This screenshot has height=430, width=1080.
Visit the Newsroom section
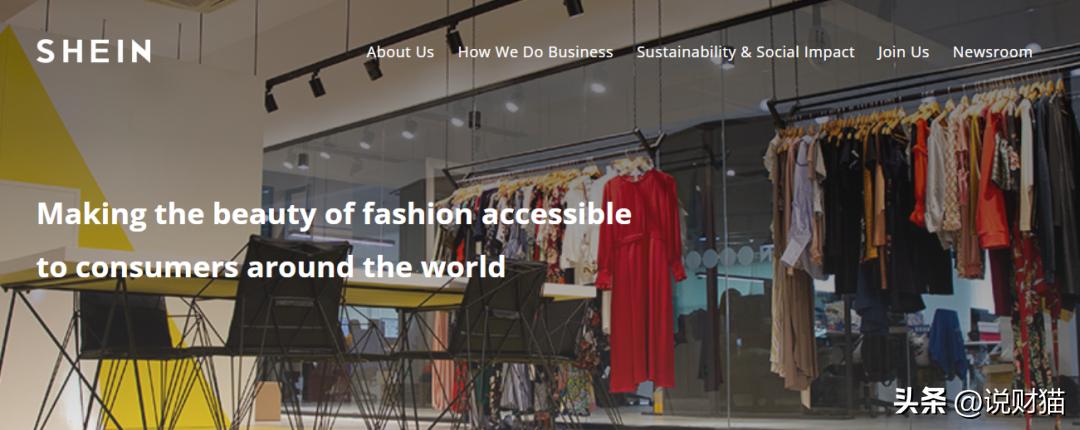[x=993, y=52]
